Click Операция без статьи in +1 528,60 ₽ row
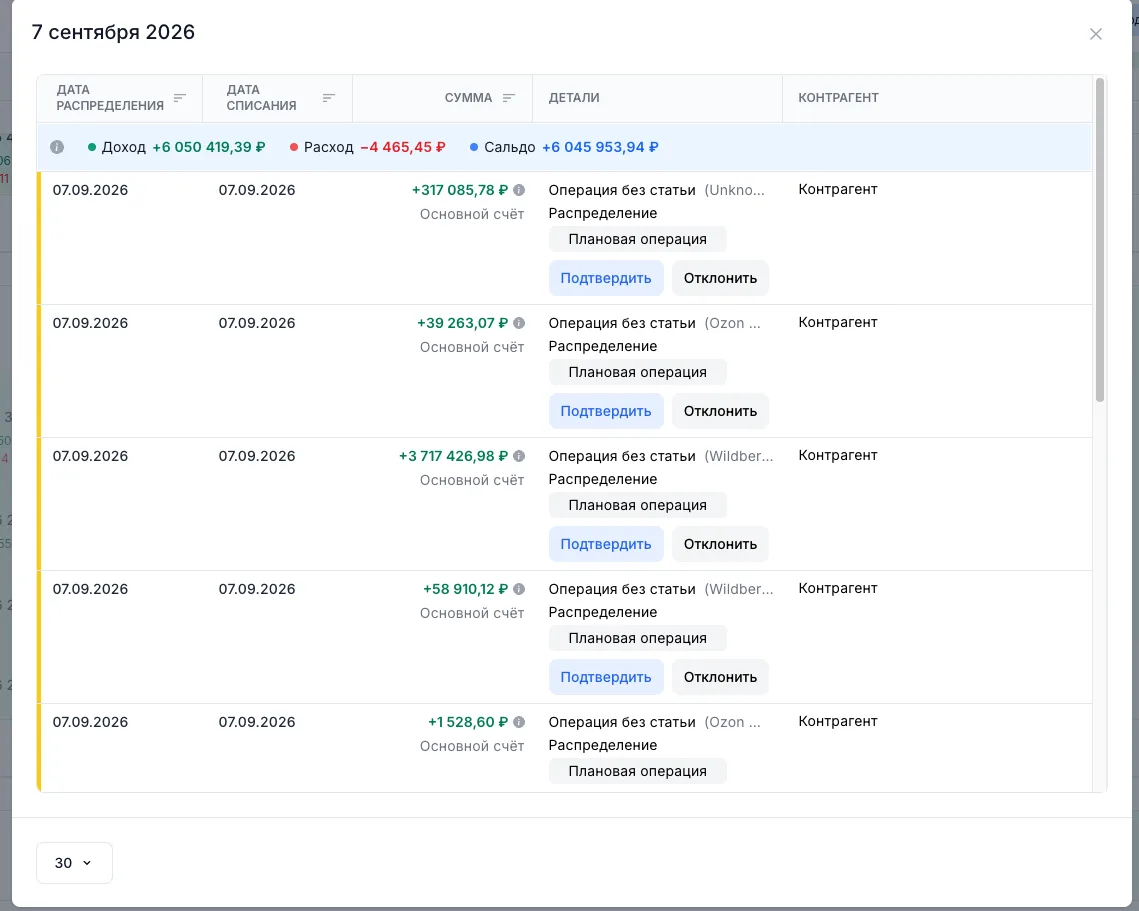Screen dimensions: 1139x911 click(x=622, y=721)
